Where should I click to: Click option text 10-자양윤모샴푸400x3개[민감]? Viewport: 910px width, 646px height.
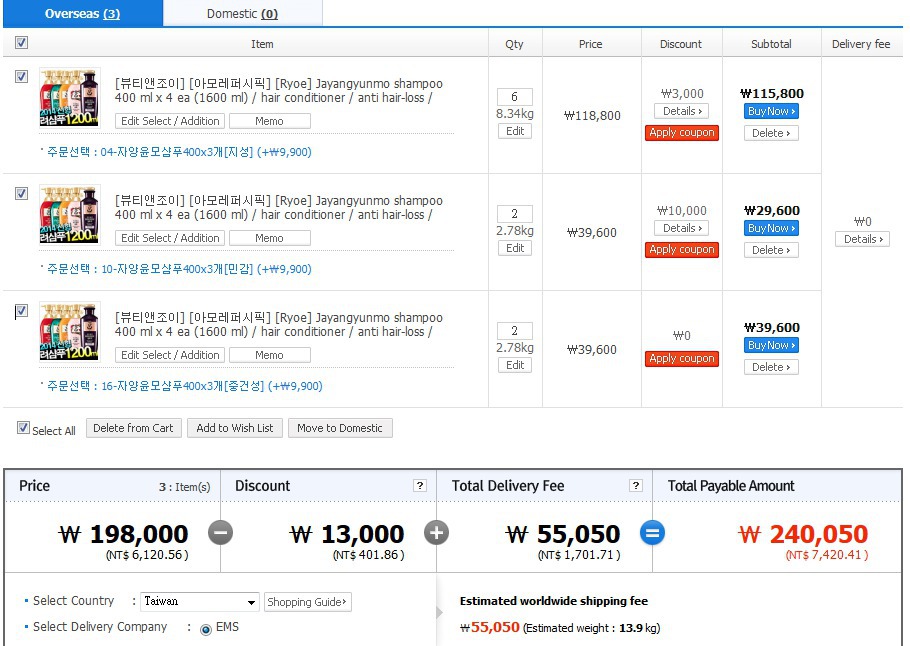(177, 269)
